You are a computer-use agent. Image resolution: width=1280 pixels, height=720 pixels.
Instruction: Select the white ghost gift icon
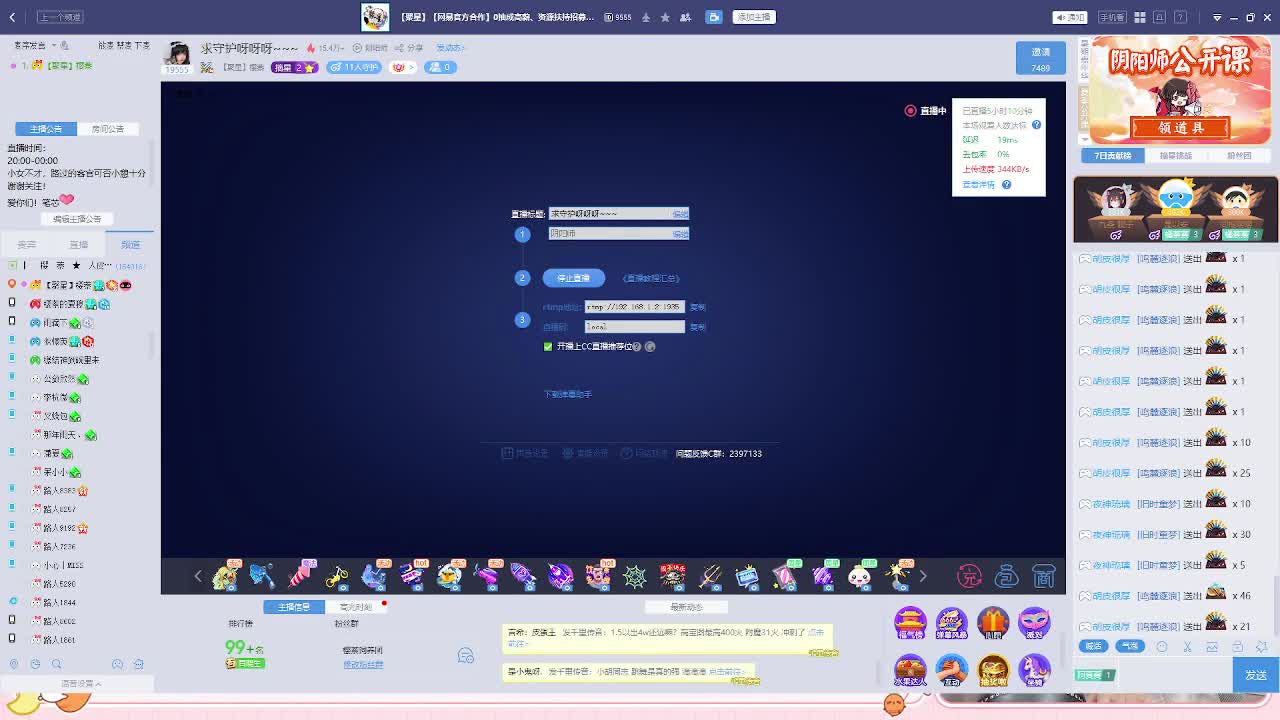click(859, 576)
